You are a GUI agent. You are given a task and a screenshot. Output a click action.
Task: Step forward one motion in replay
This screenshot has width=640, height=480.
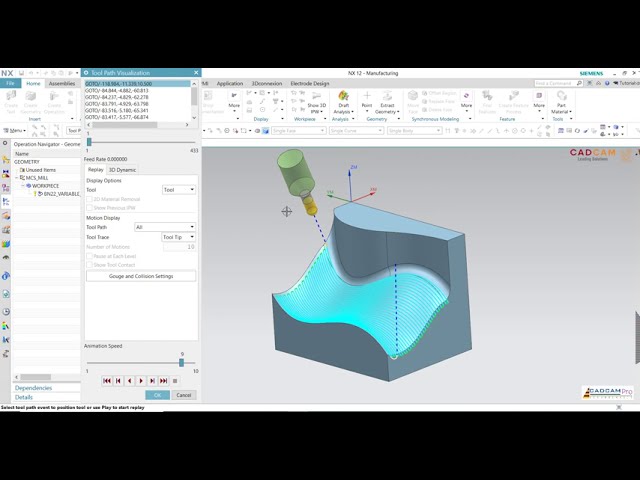tap(152, 380)
